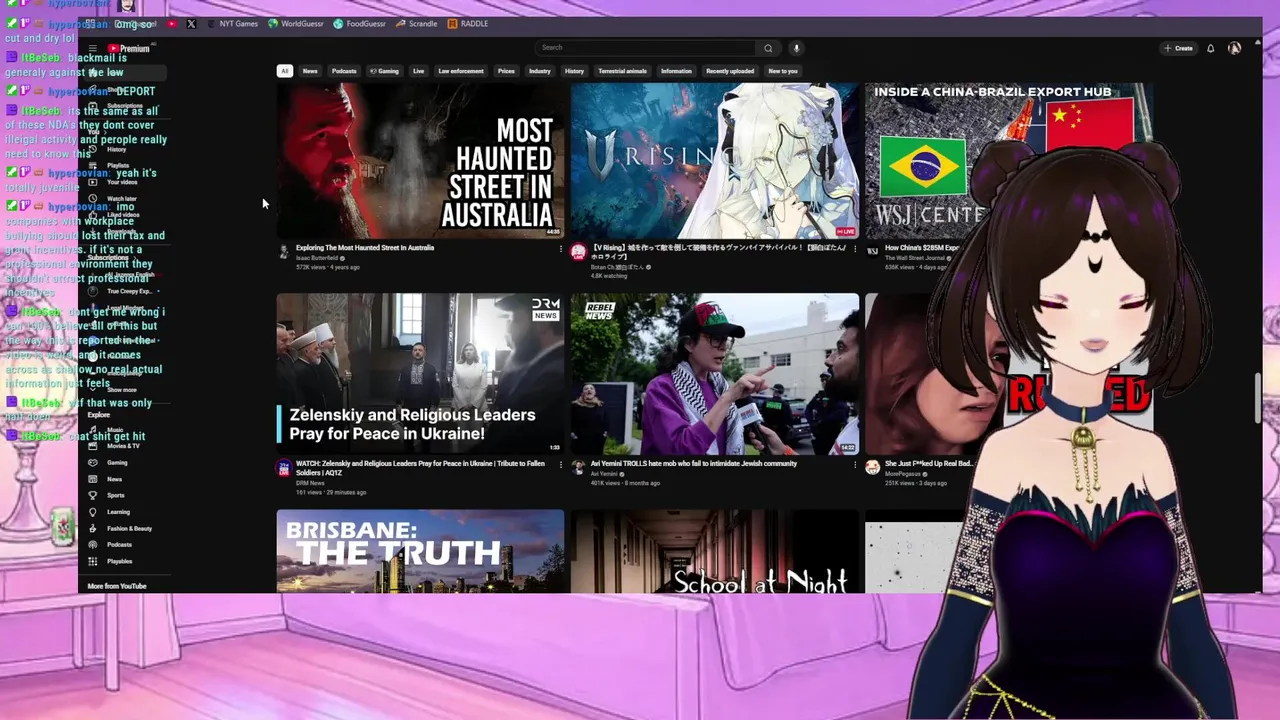
Task: Select the Live filter chip
Action: point(418,71)
